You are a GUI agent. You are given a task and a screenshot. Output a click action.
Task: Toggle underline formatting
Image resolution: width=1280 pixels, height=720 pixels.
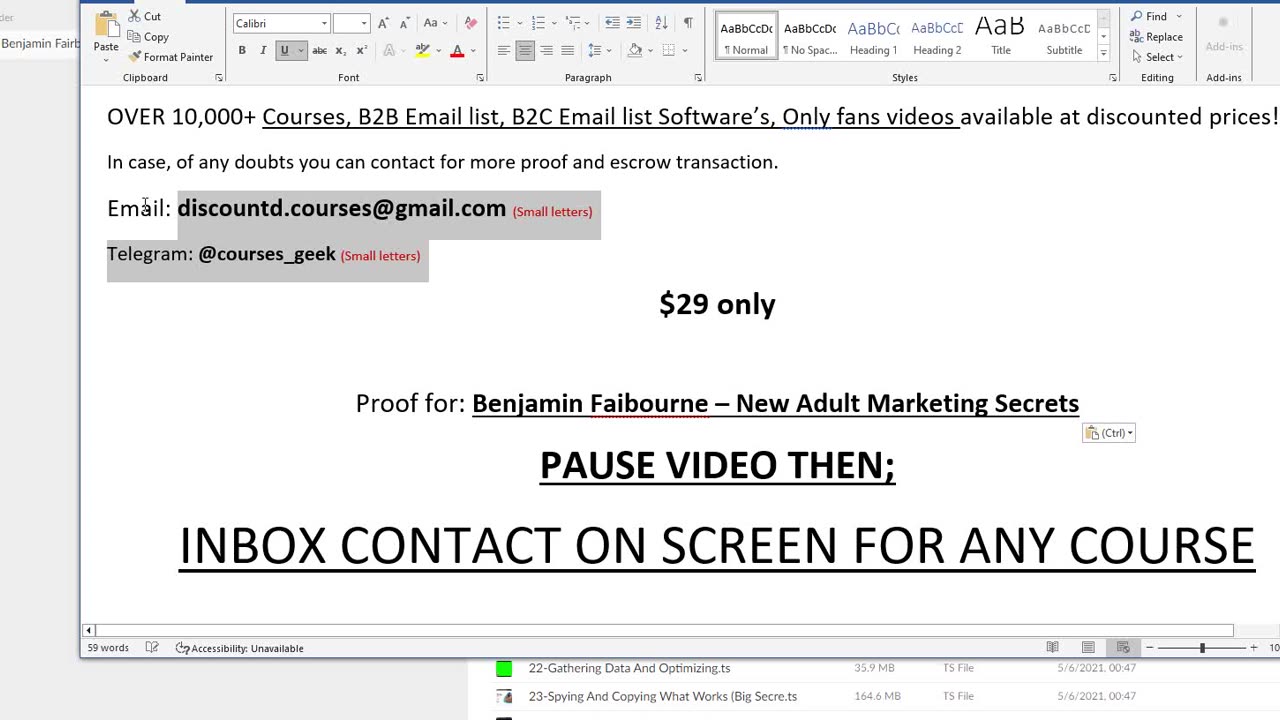284,50
